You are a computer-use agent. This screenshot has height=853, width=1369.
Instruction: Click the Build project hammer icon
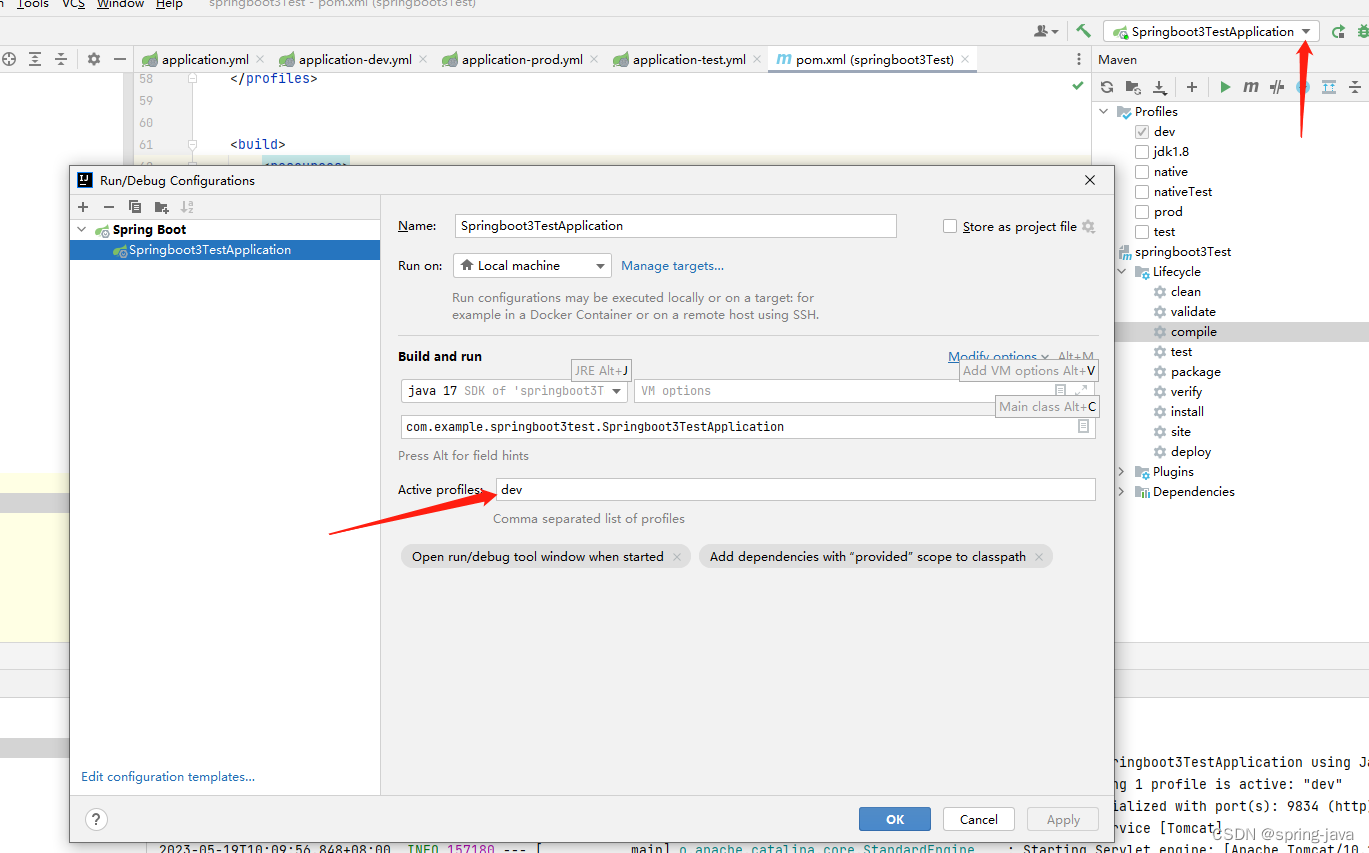click(1083, 31)
